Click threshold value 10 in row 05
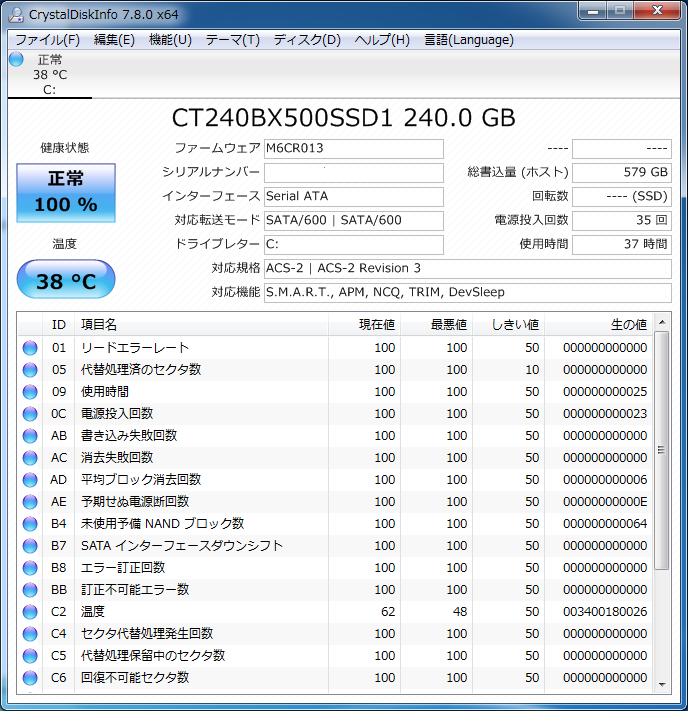Screen dimensions: 688x711 [532, 370]
